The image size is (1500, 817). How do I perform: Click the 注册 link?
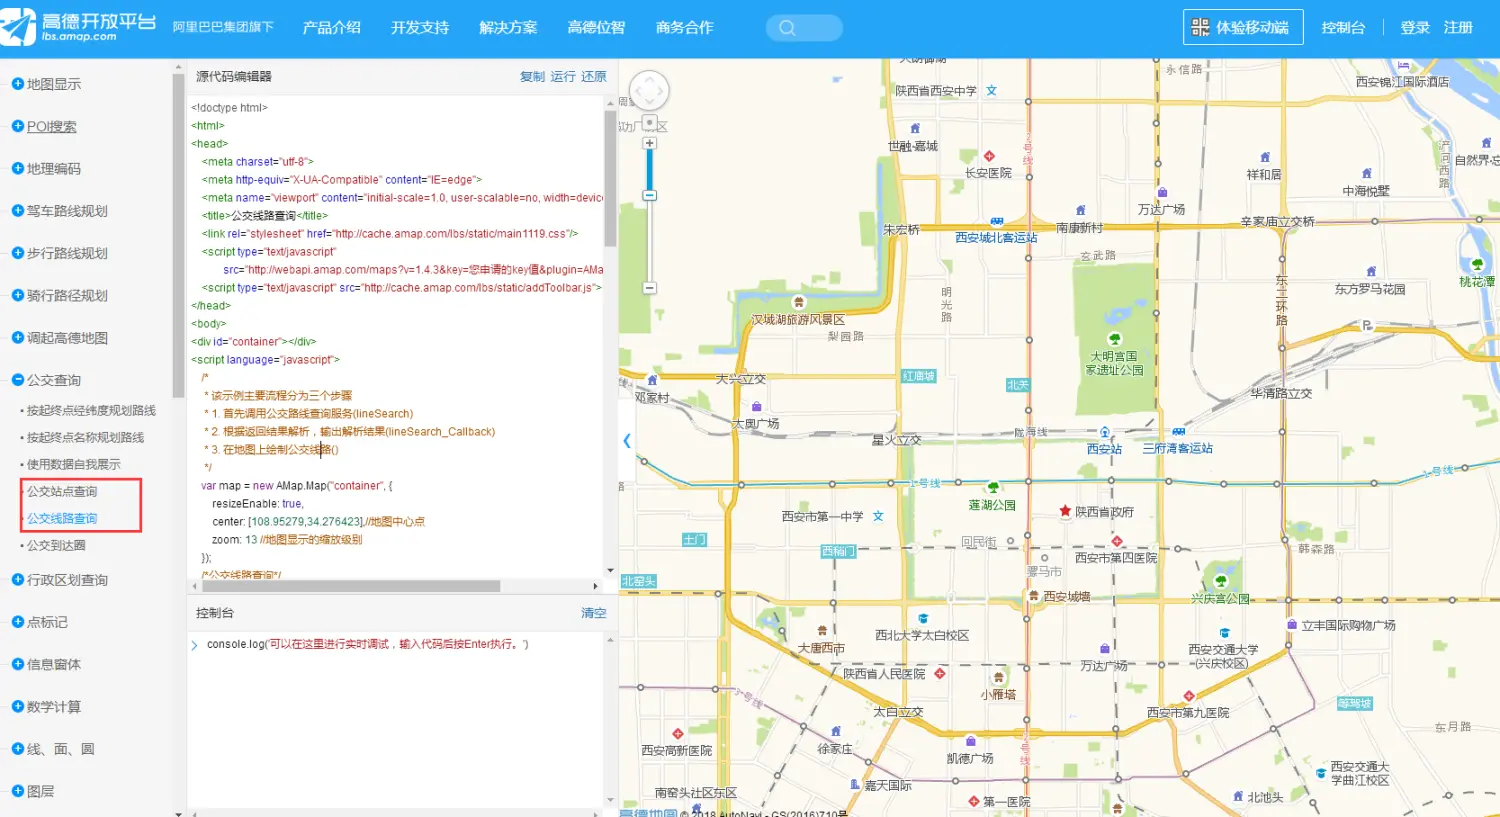point(1458,28)
